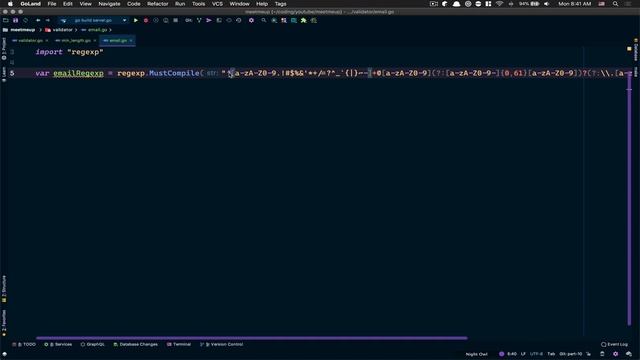Image resolution: width=640 pixels, height=360 pixels.
Task: Click the Save All icon
Action: (x=16, y=20)
